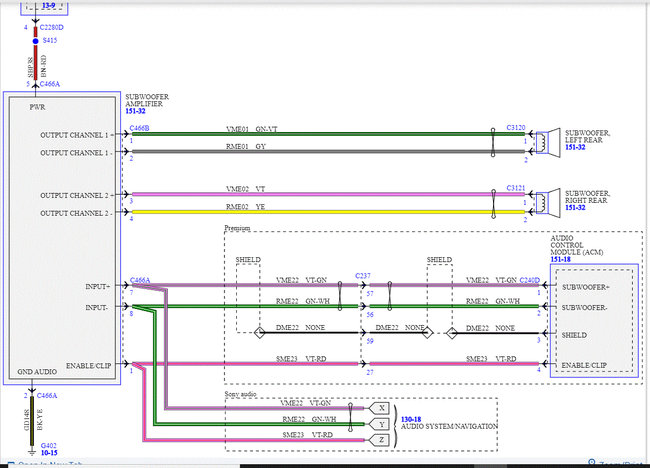Click the left rear subwoofer speaker symbol
This screenshot has height=468, width=650.
[x=548, y=142]
